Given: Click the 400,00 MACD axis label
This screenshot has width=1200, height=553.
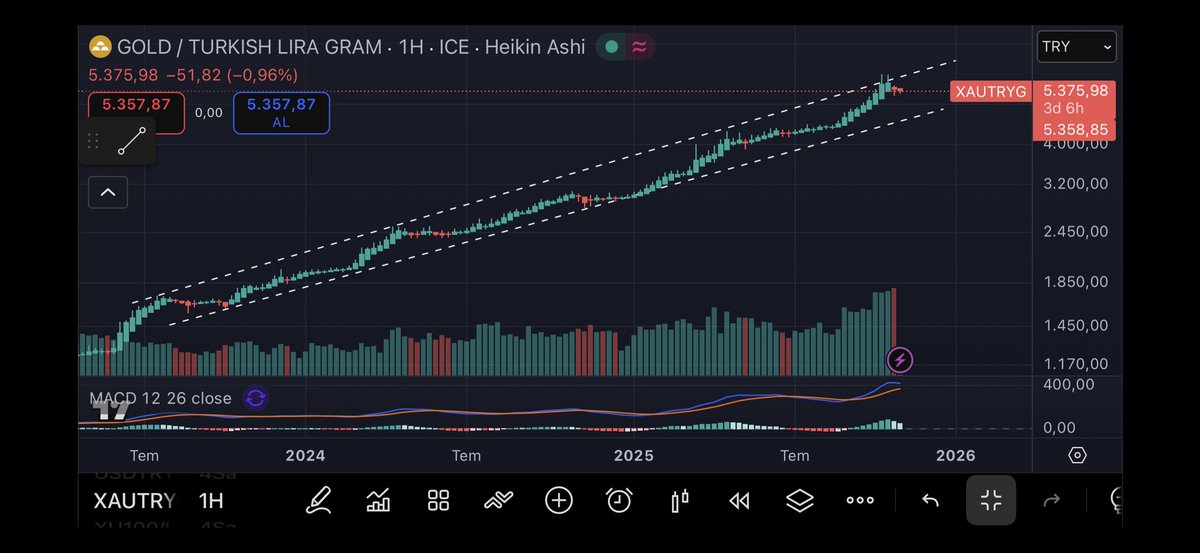Looking at the screenshot, I should coord(1067,384).
